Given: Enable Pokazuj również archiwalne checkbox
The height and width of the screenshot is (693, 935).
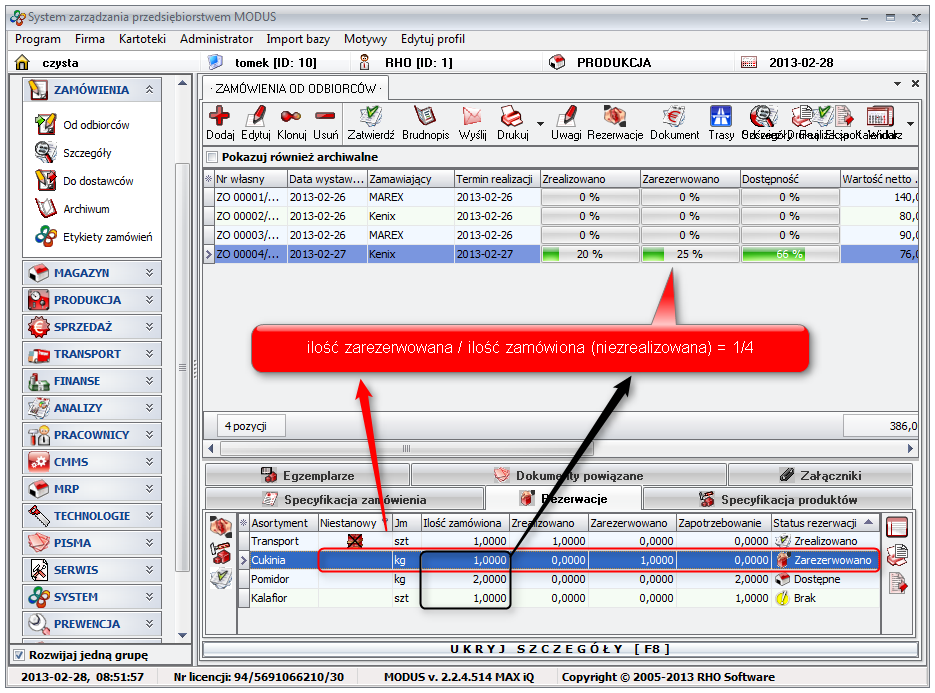Looking at the screenshot, I should [x=211, y=157].
